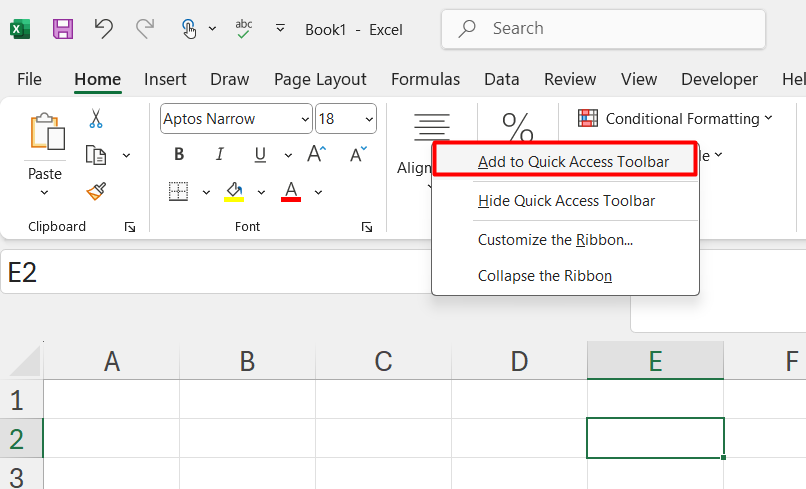Click the active cell E2
Image resolution: width=806 pixels, height=489 pixels.
655,438
